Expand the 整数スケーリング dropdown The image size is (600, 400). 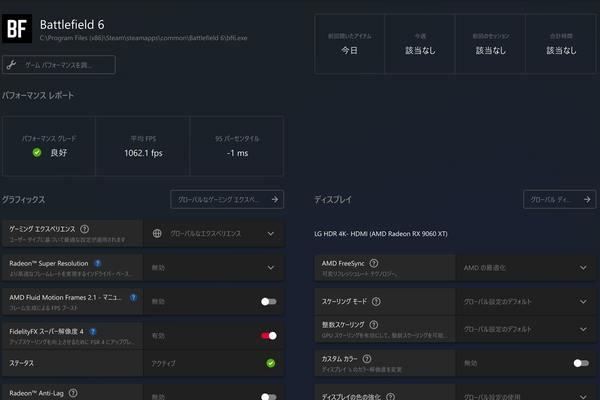526,329
